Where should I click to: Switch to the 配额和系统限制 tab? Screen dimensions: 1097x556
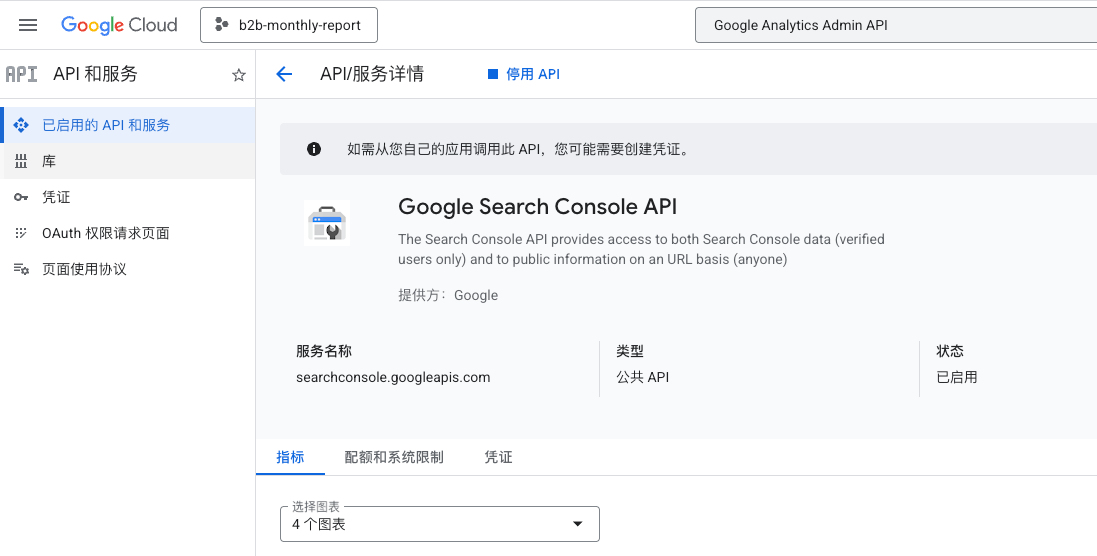click(x=394, y=457)
